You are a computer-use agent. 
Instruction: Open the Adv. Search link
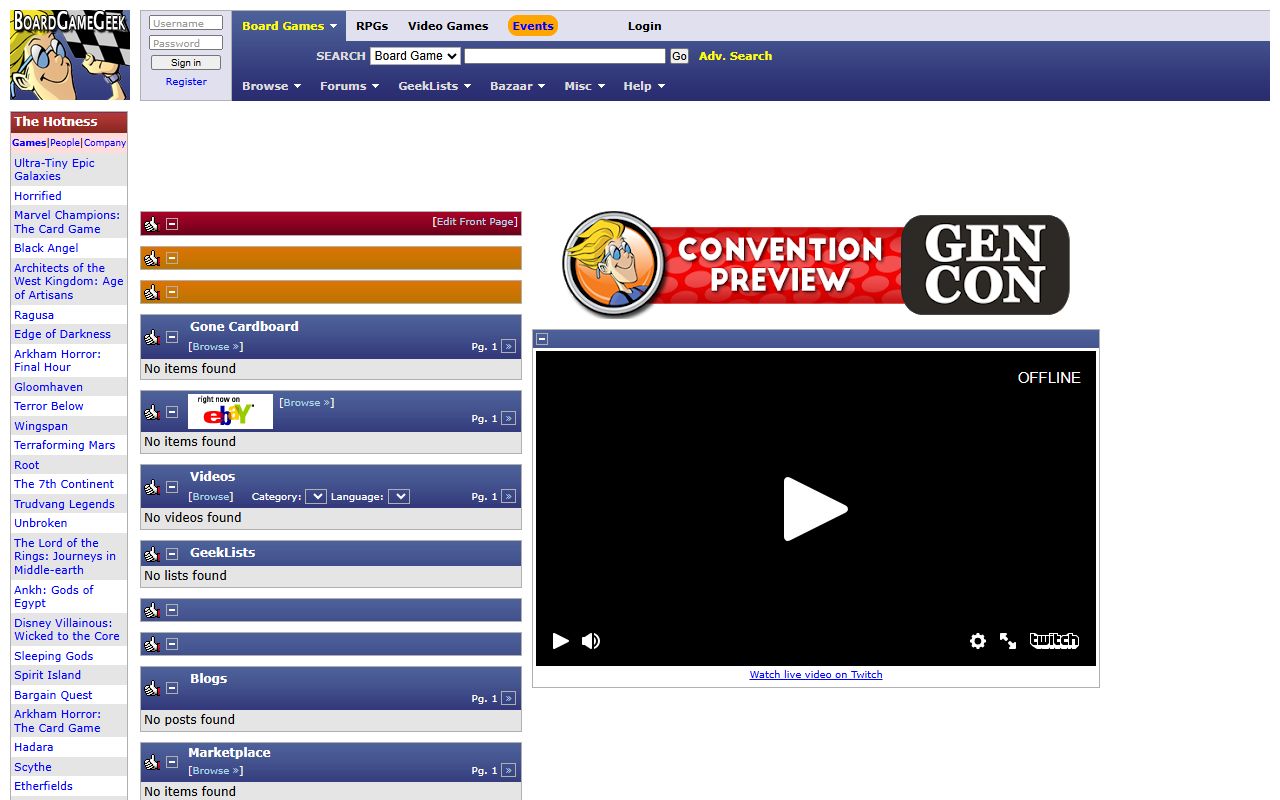[735, 56]
